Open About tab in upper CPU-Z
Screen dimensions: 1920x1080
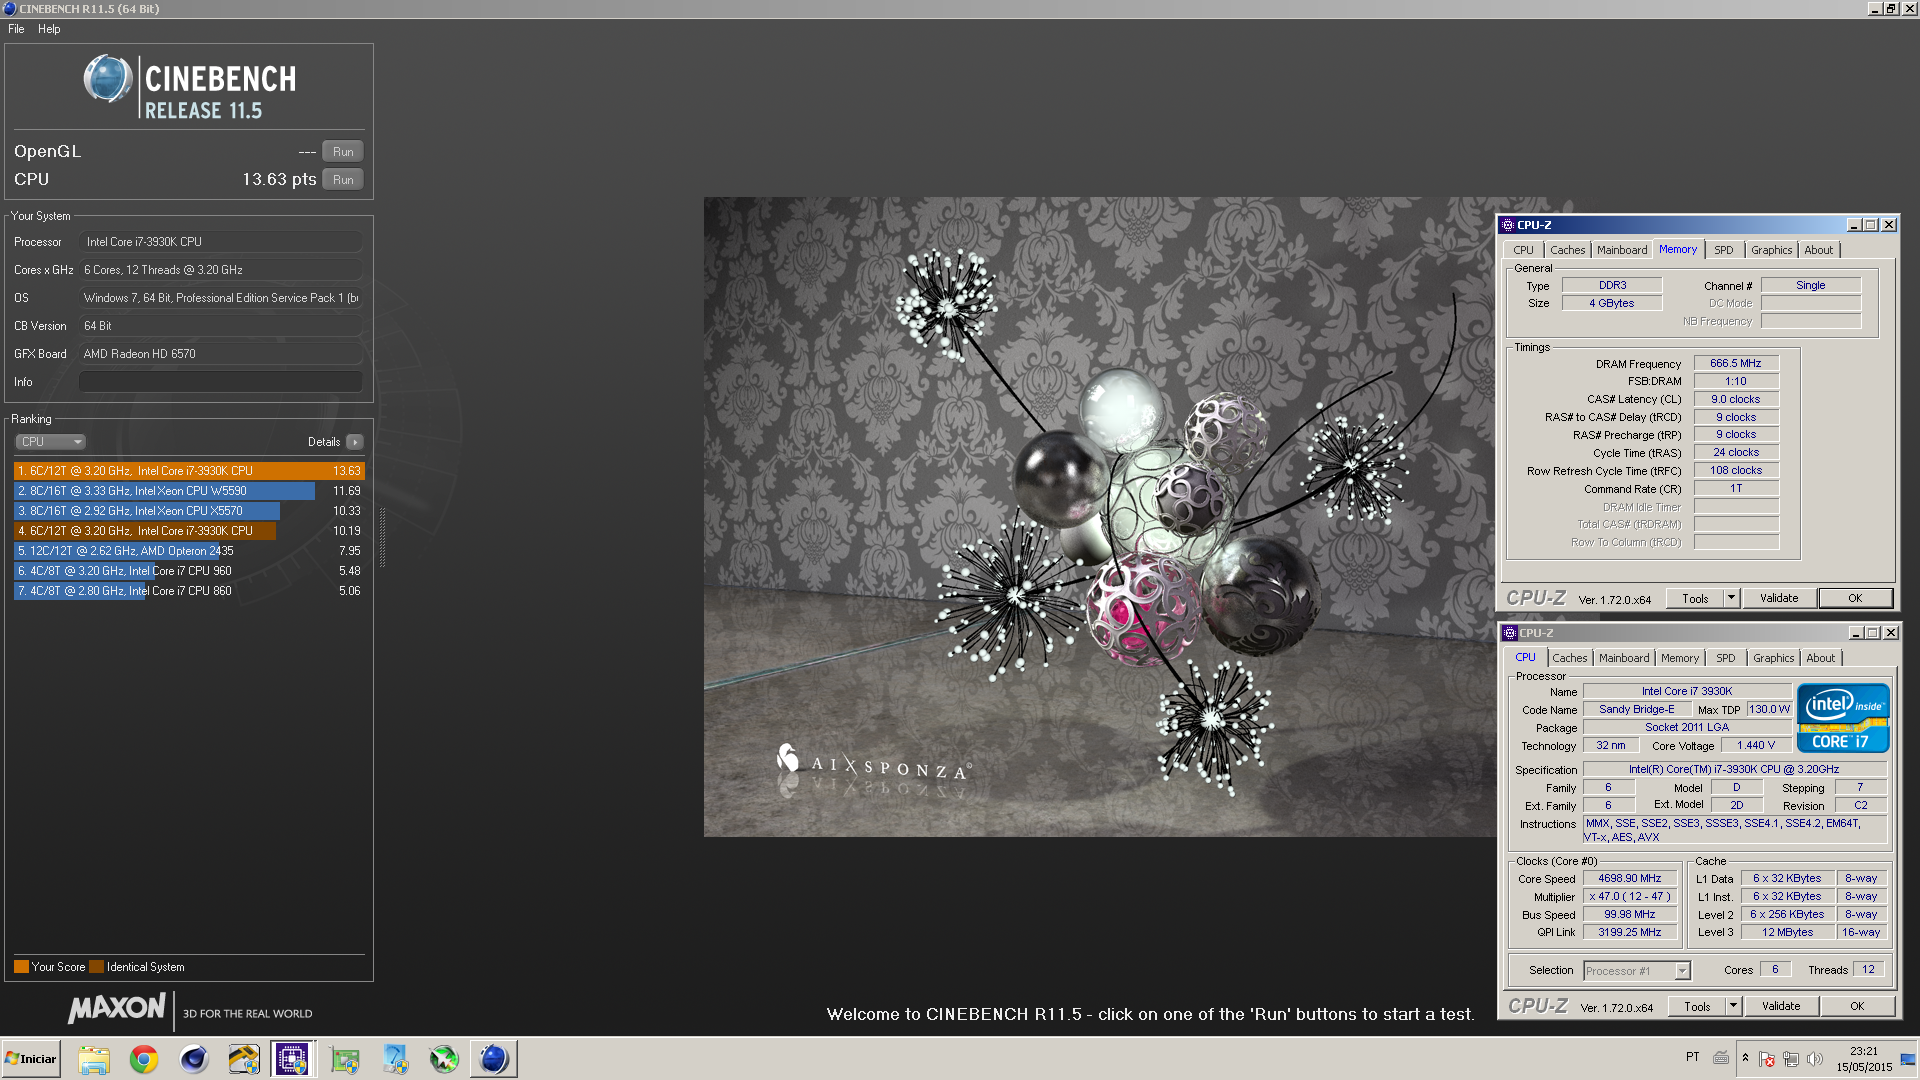tap(1818, 250)
